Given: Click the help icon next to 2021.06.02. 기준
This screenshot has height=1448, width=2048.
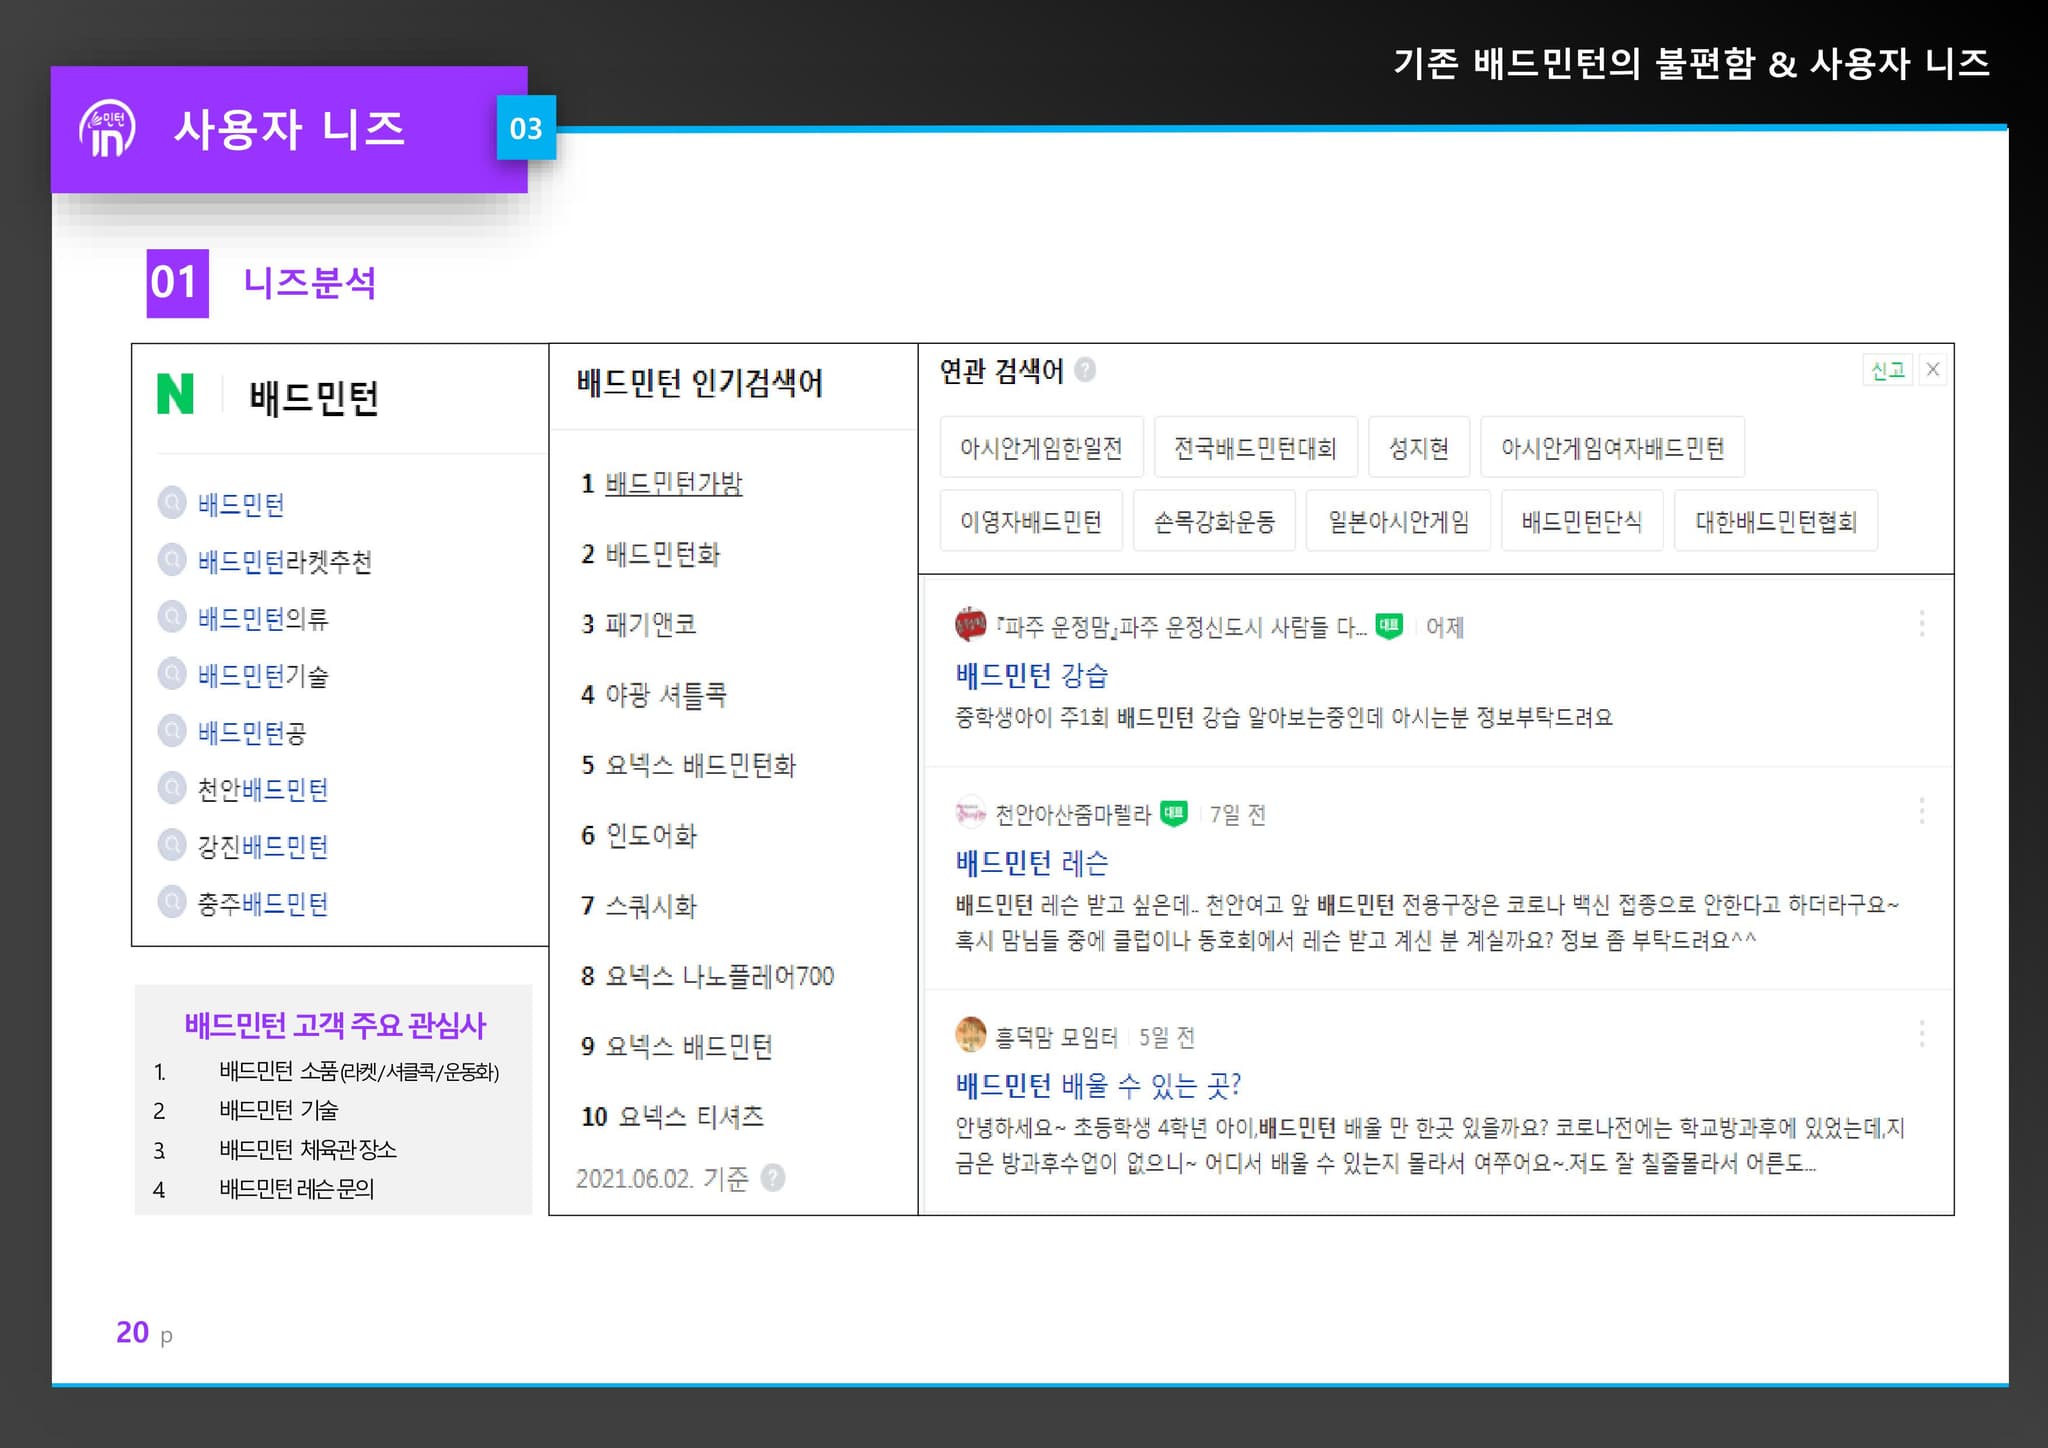Looking at the screenshot, I should [x=772, y=1178].
